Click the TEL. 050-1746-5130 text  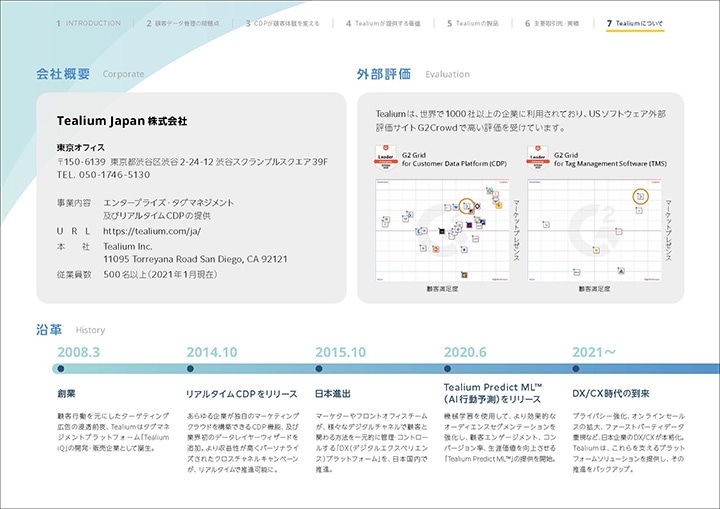point(103,175)
